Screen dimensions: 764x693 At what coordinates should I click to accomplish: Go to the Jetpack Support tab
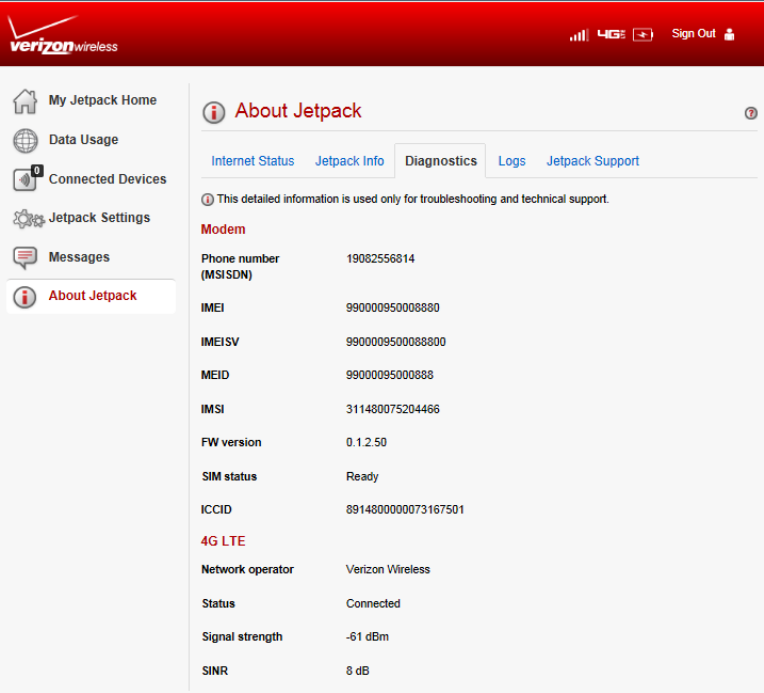click(592, 161)
